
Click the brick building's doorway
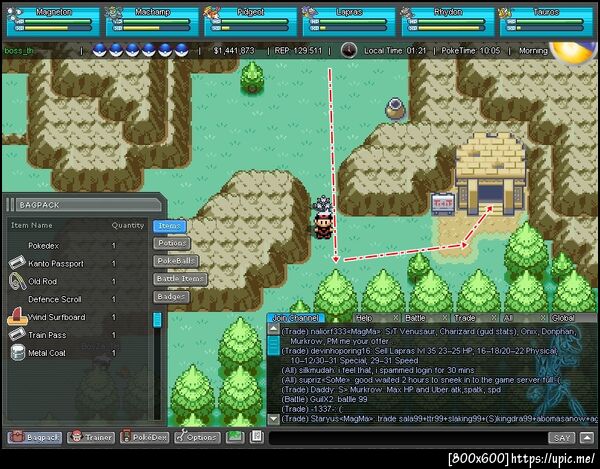tap(490, 194)
